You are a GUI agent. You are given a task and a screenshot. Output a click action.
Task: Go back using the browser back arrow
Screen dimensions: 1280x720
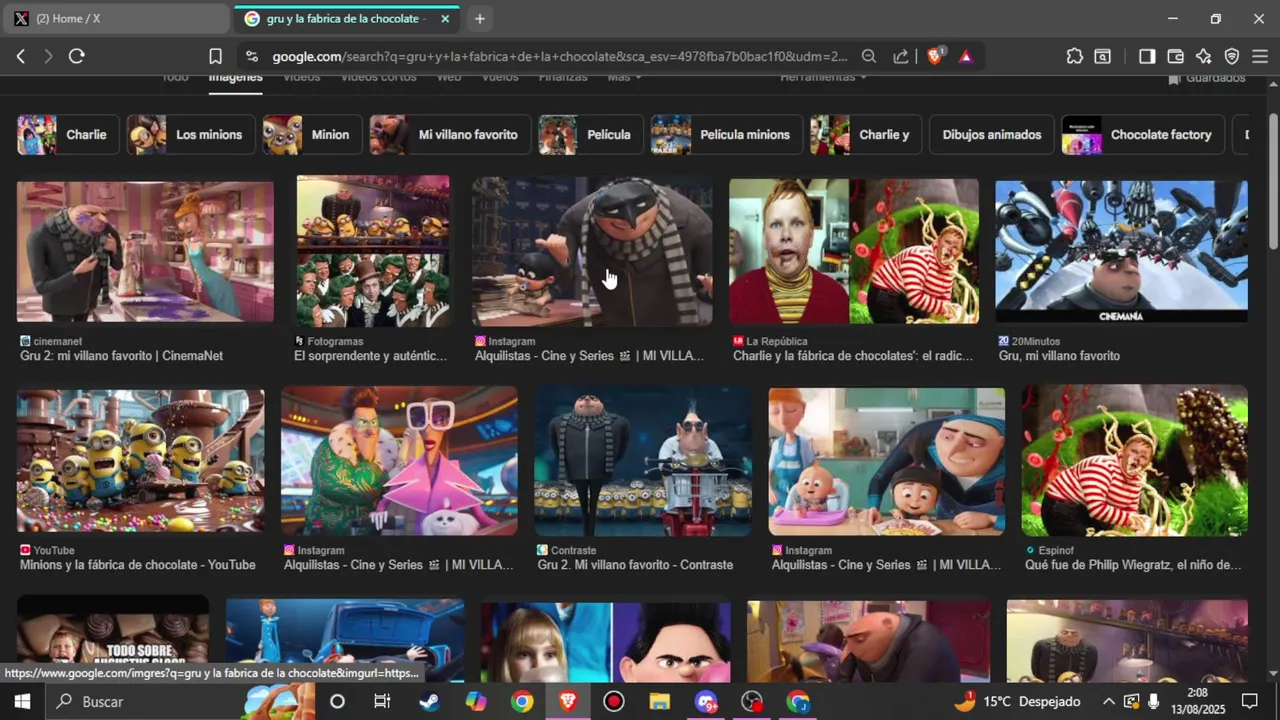click(20, 57)
